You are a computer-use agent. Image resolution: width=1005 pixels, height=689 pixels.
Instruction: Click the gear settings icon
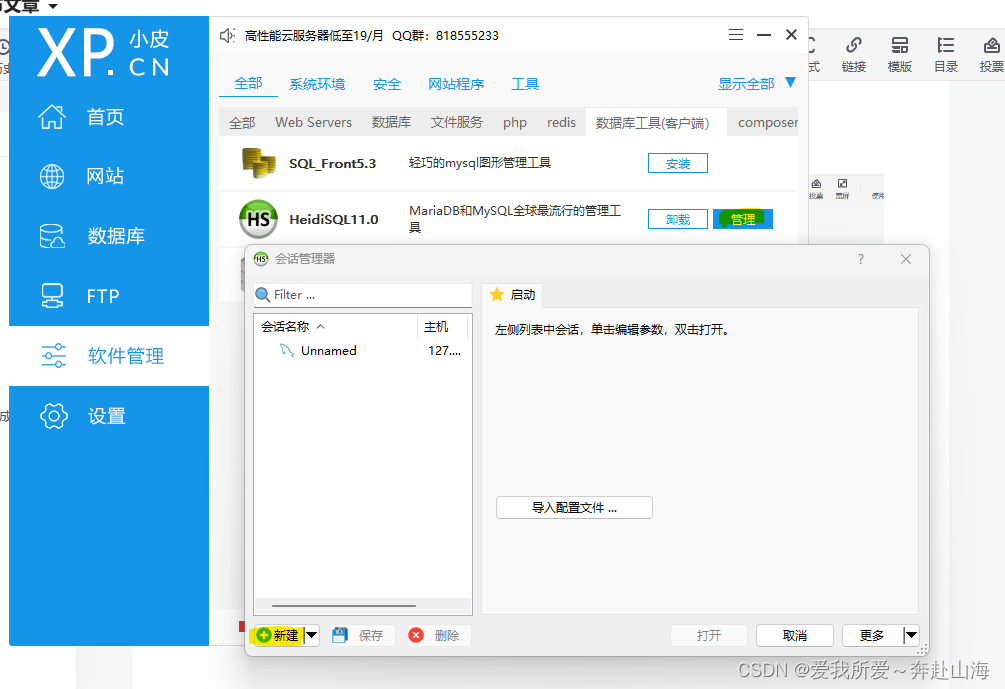pyautogui.click(x=54, y=416)
